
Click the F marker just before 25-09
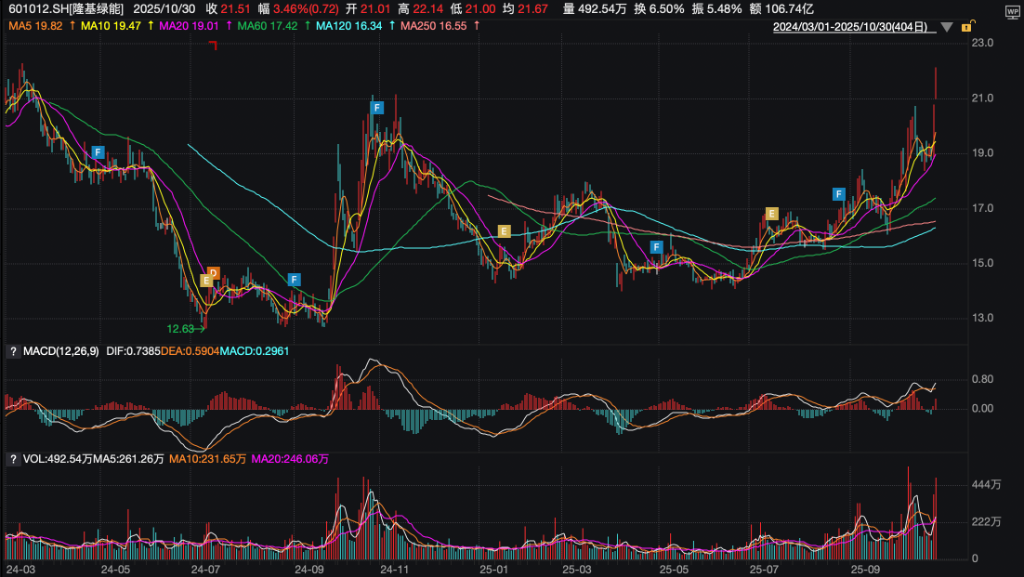[x=839, y=194]
